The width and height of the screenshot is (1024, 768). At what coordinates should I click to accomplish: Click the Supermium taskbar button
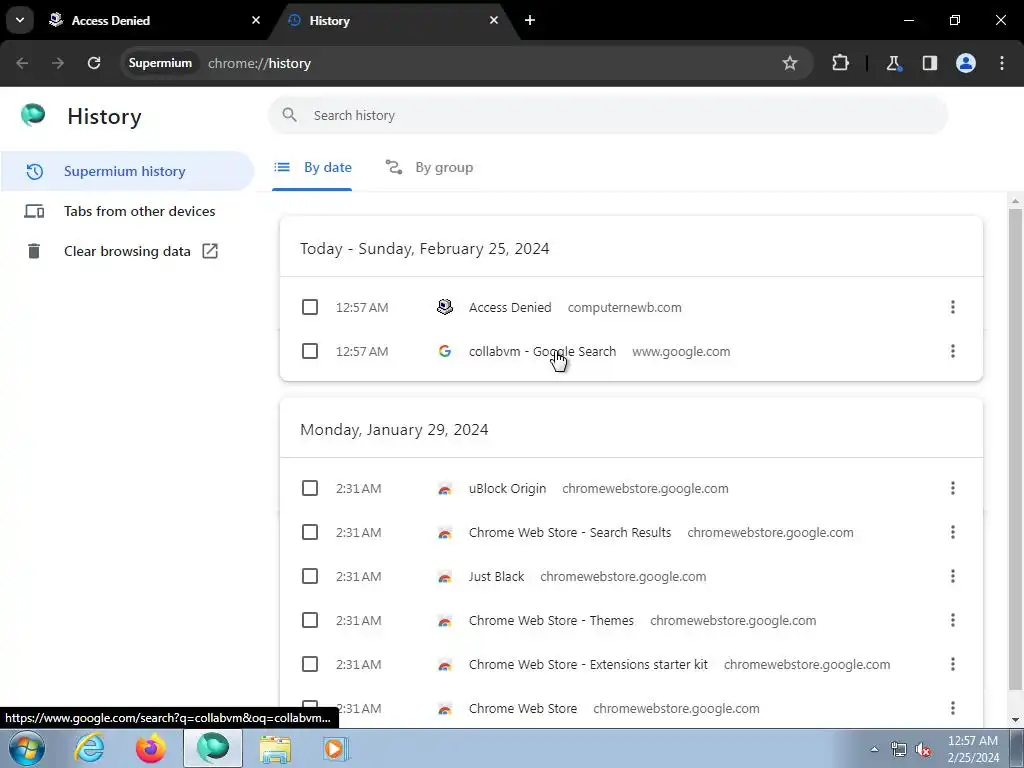[213, 748]
